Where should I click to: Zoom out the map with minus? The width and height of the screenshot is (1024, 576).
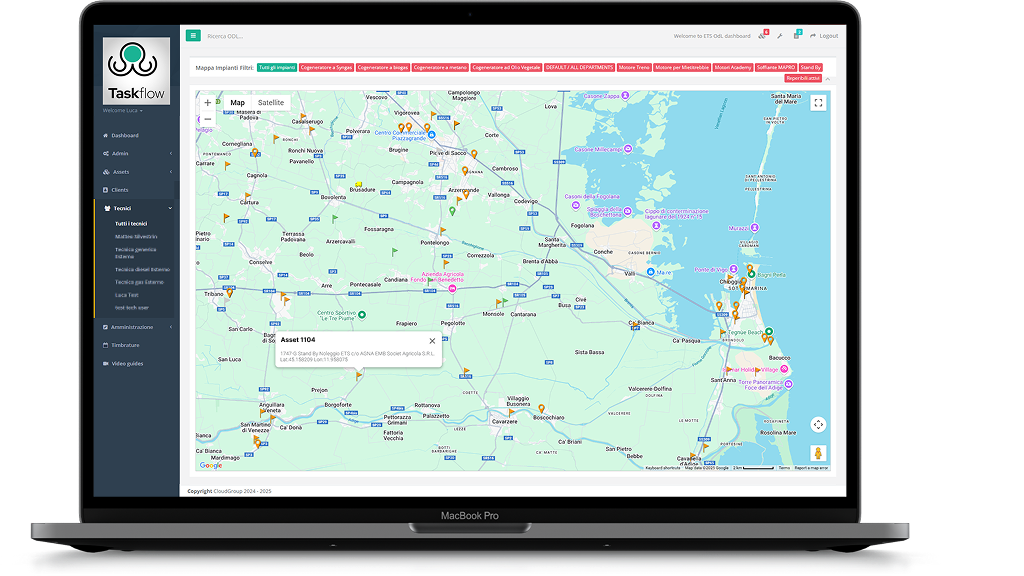click(x=208, y=119)
